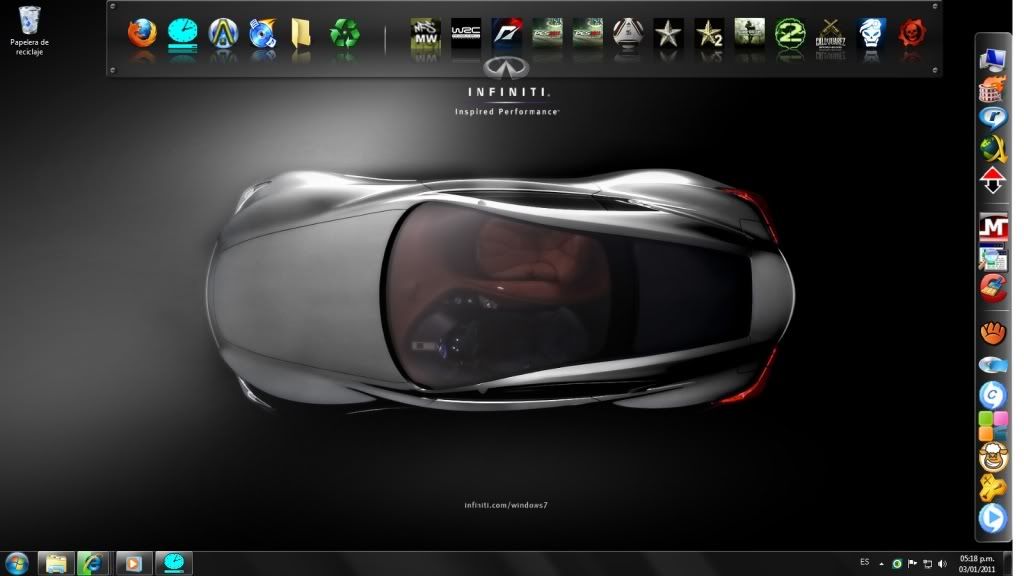Launch Internet Explorer from the taskbar

coord(93,563)
